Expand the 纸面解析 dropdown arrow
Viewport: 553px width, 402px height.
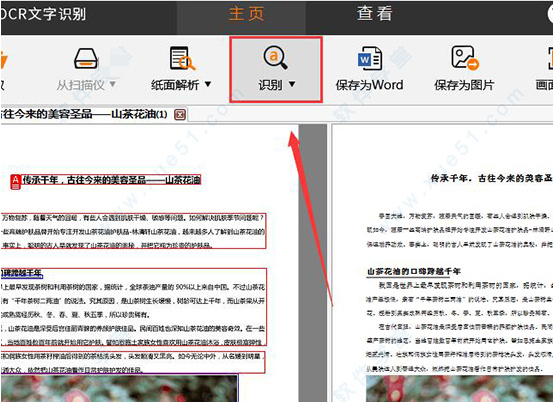click(208, 84)
